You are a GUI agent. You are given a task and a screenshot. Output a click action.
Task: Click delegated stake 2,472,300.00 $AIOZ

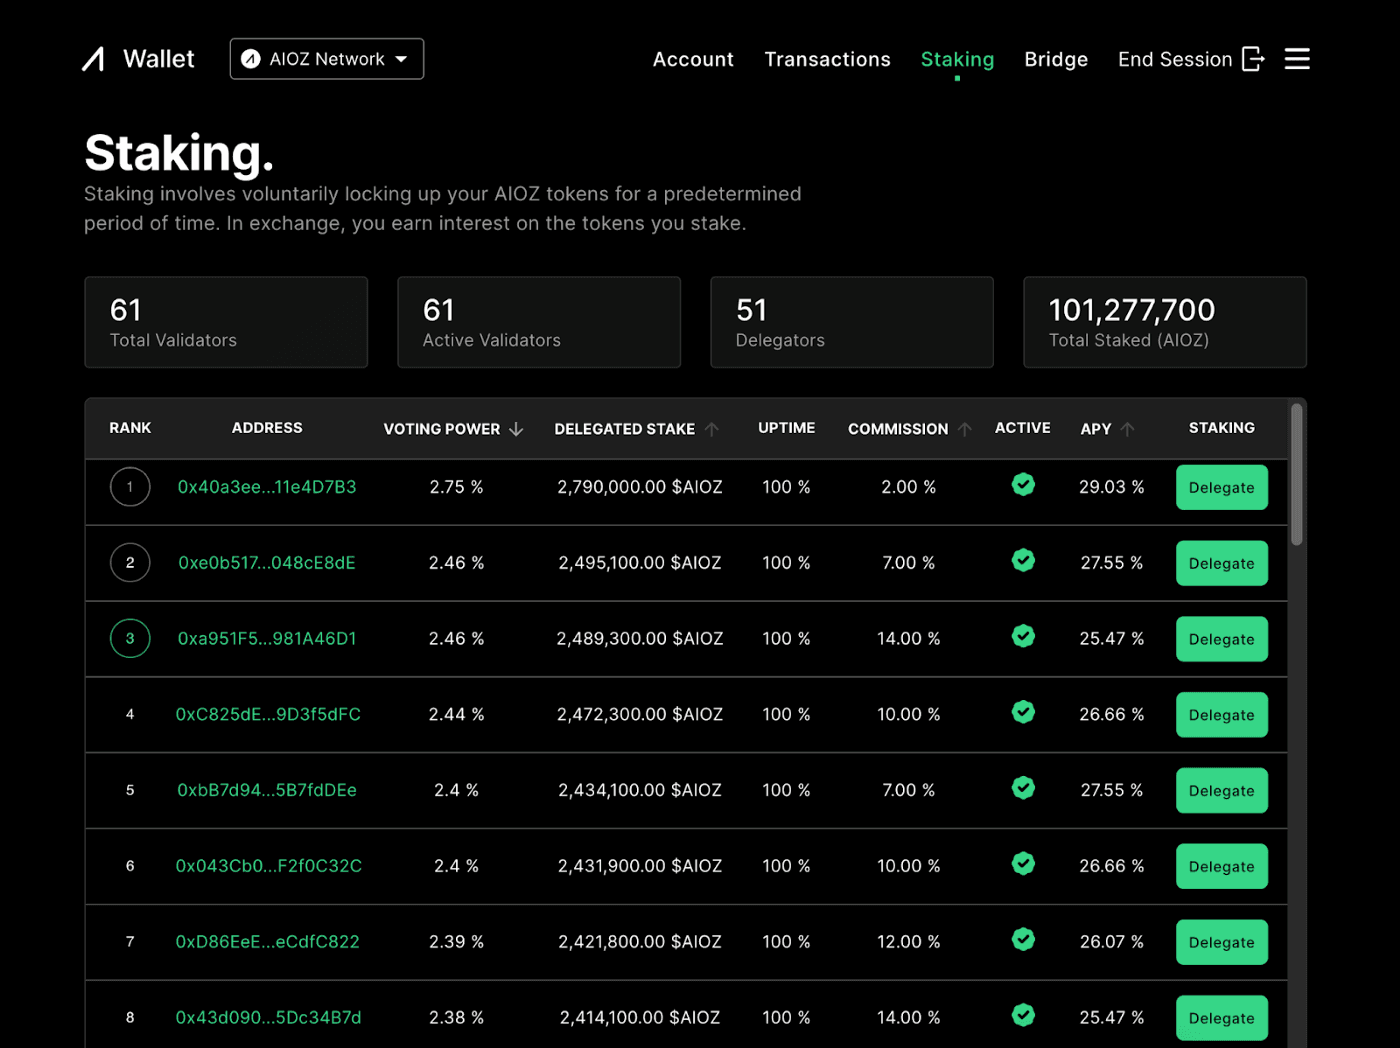[x=640, y=714]
